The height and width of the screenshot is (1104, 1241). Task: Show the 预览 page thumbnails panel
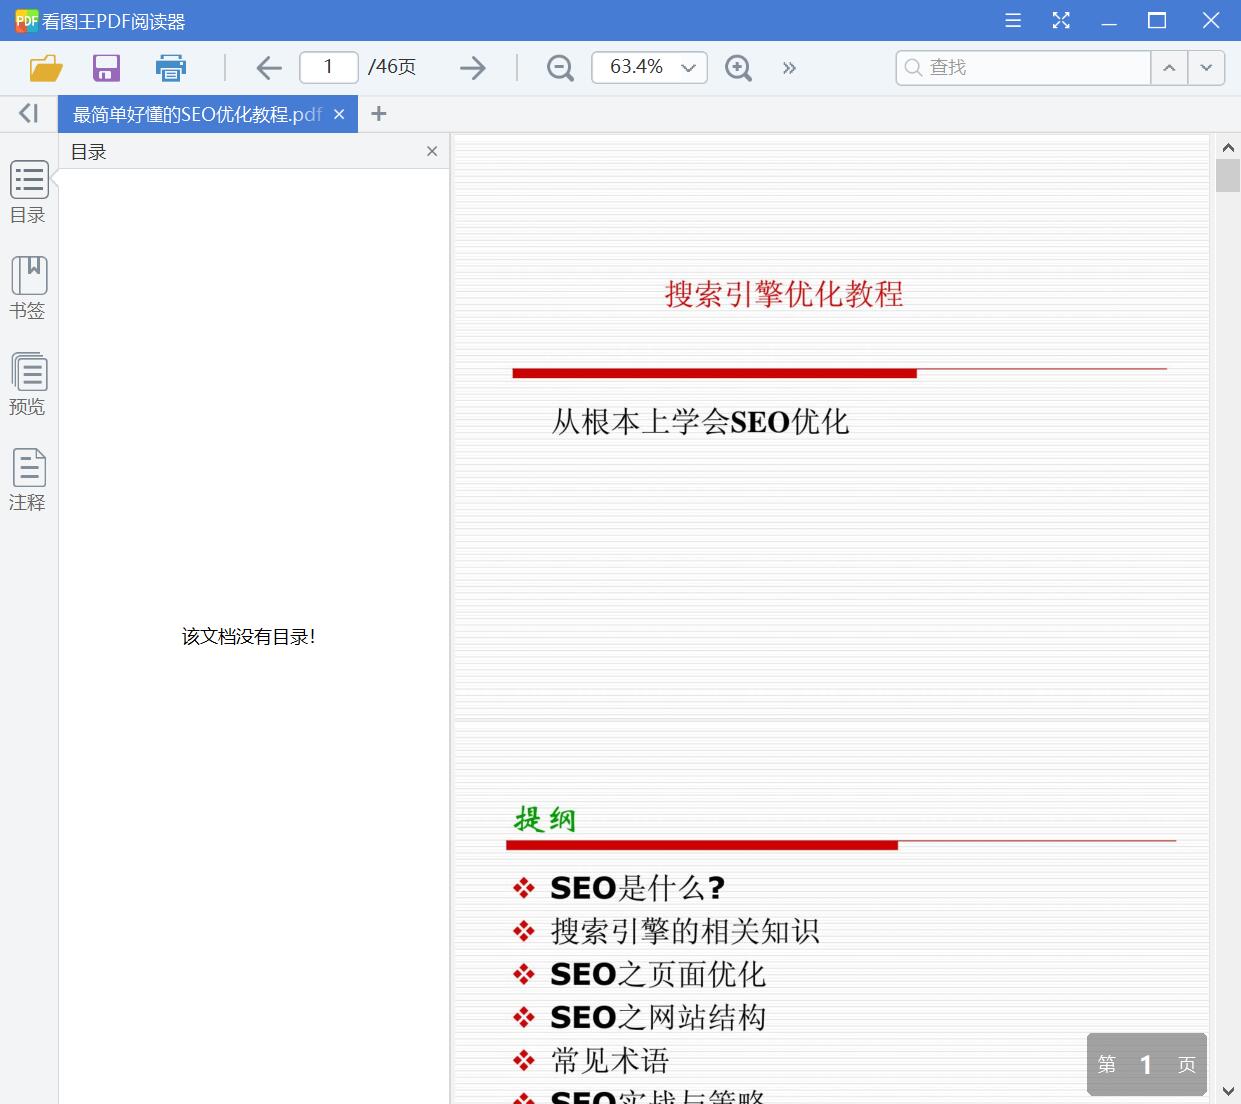(28, 384)
